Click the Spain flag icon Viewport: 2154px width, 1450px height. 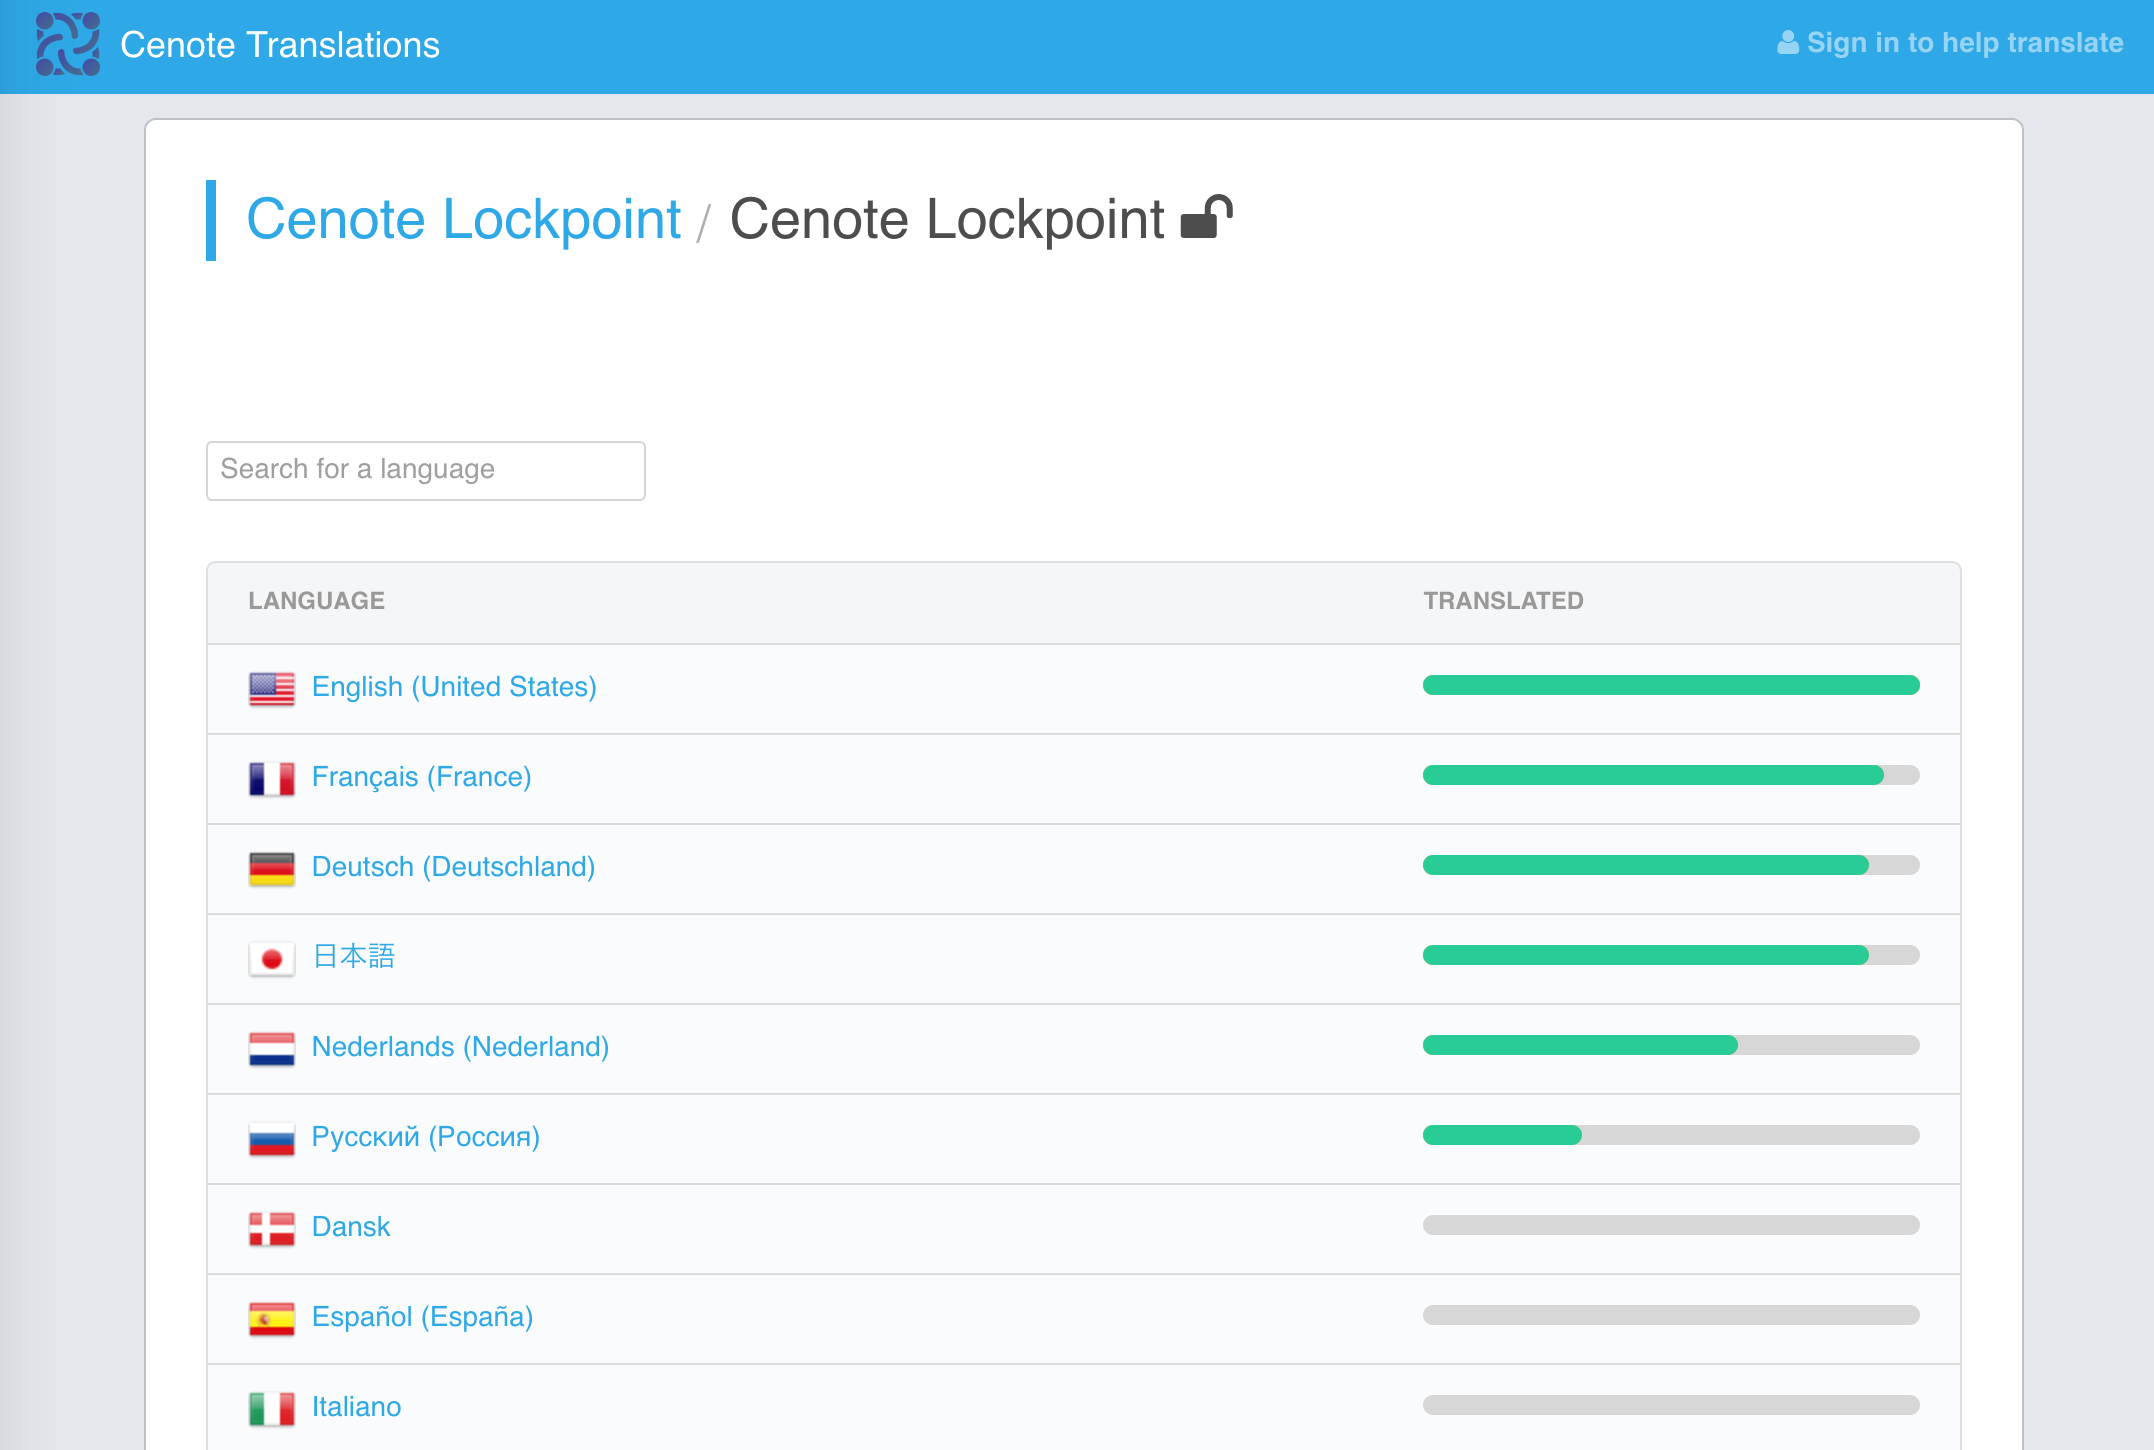click(272, 1318)
